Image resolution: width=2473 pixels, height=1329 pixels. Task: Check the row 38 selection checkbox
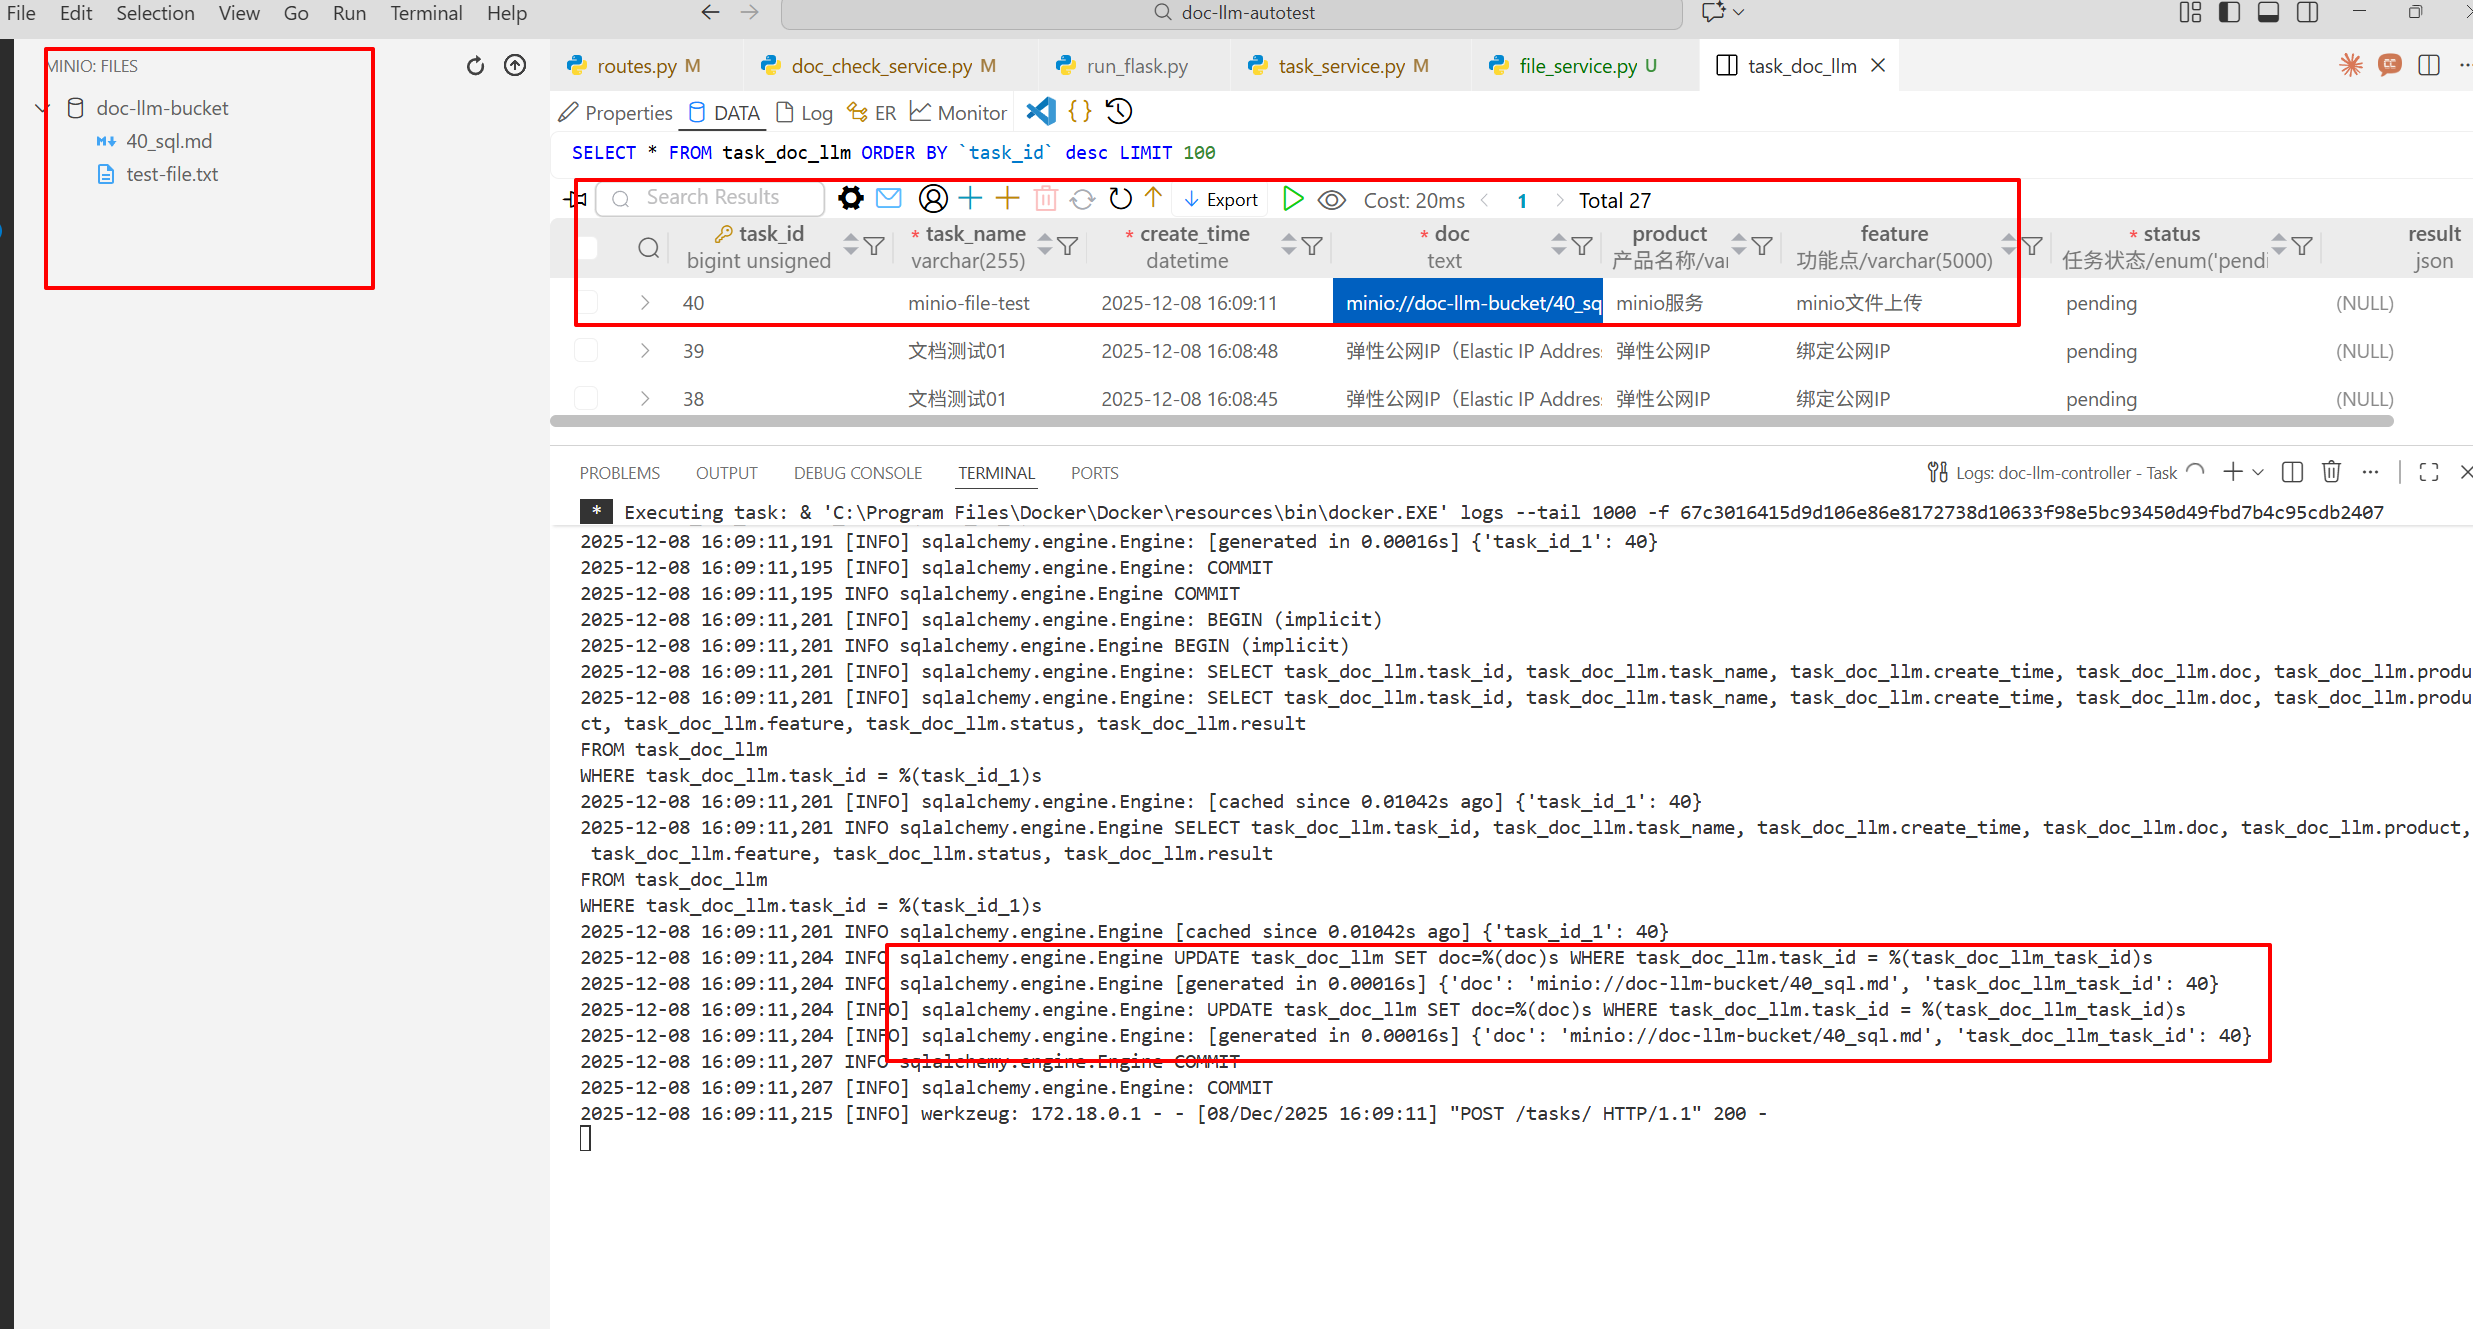(587, 399)
